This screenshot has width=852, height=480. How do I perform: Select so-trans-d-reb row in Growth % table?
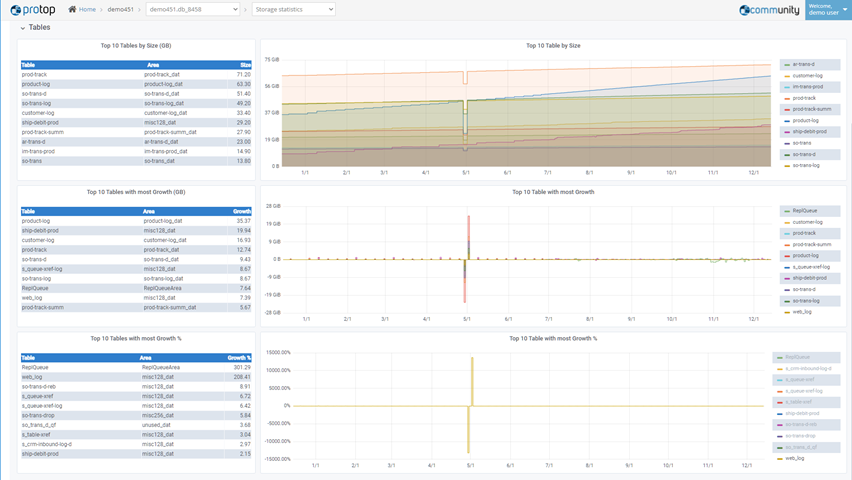point(136,387)
